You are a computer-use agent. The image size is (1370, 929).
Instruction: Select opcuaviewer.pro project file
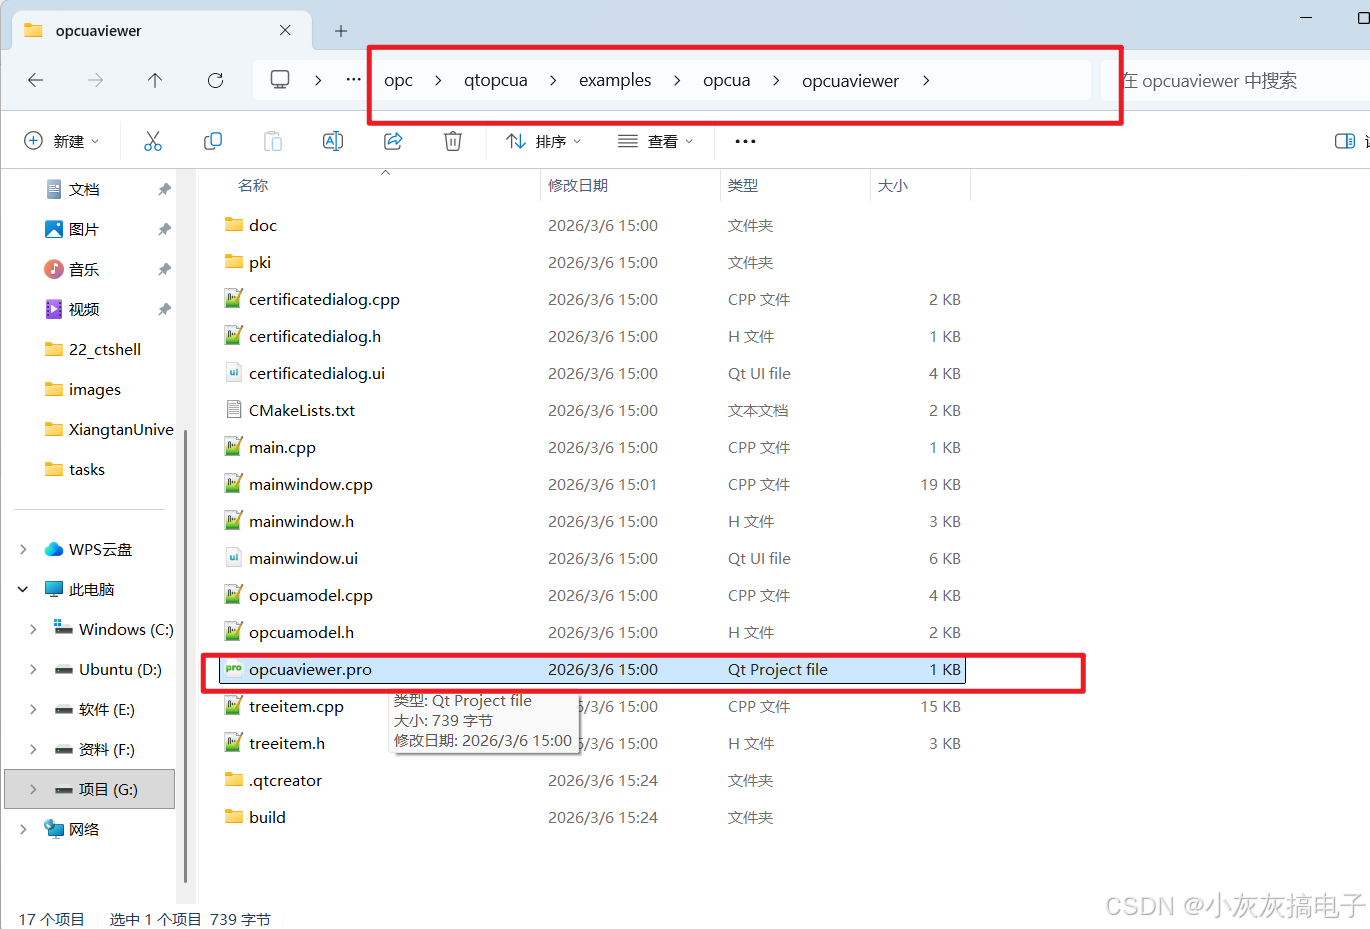(592, 669)
